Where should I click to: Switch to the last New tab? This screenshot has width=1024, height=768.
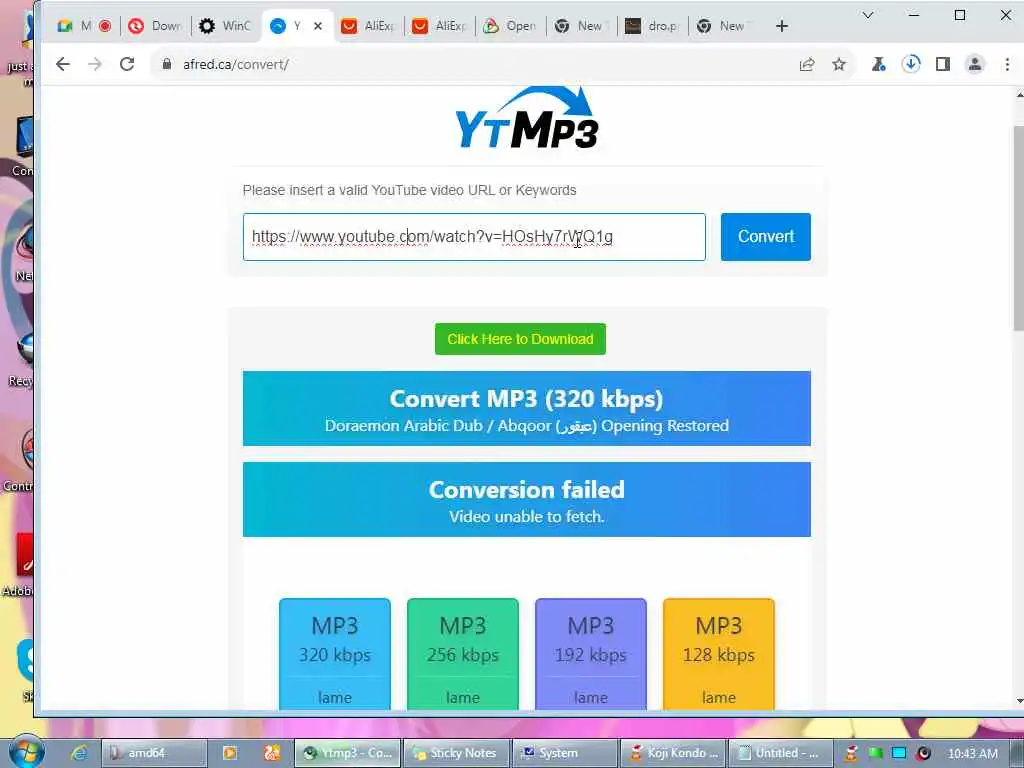[x=724, y=26]
